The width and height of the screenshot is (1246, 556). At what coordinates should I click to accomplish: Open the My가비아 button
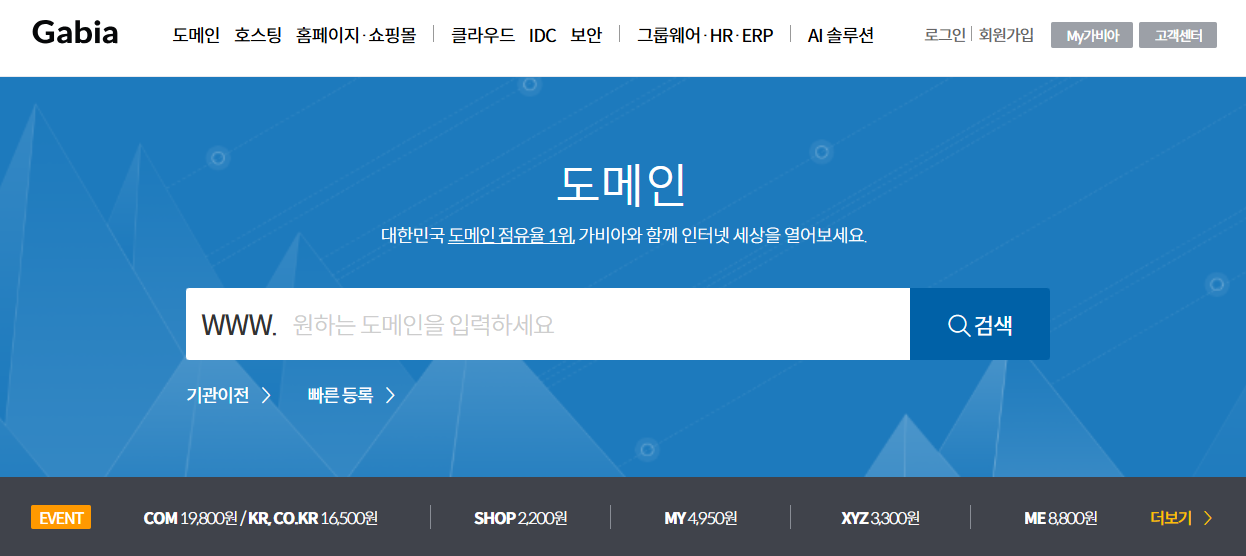click(x=1092, y=36)
